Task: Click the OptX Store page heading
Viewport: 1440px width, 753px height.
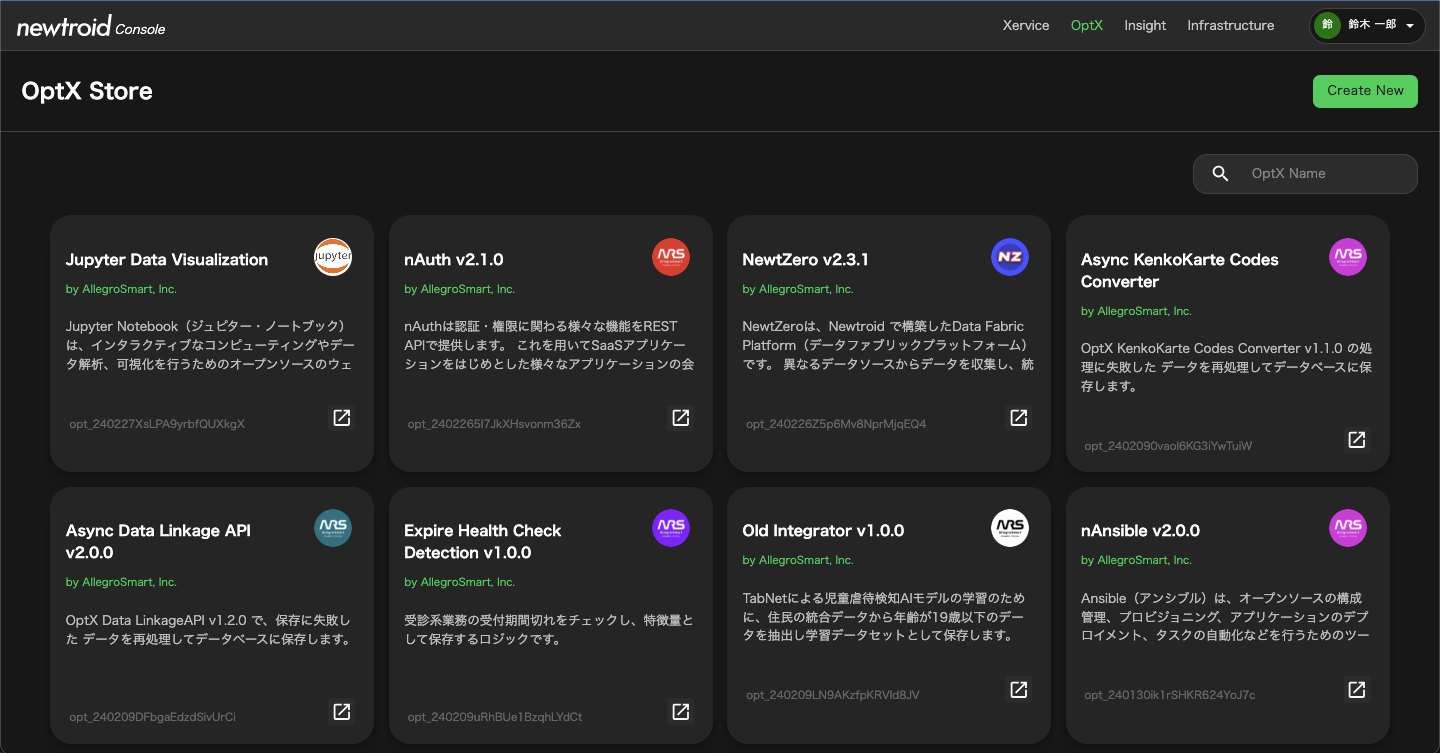Action: tap(87, 91)
